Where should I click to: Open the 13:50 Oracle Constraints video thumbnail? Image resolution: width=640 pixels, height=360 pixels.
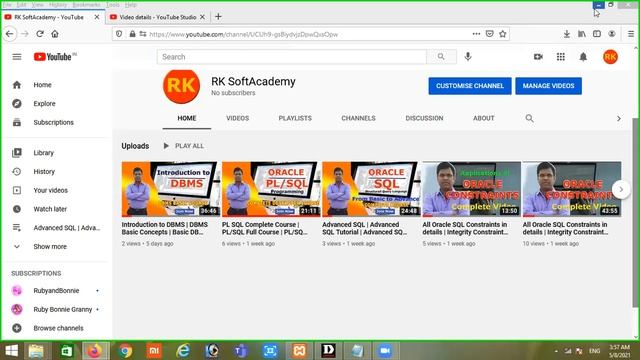pos(472,189)
